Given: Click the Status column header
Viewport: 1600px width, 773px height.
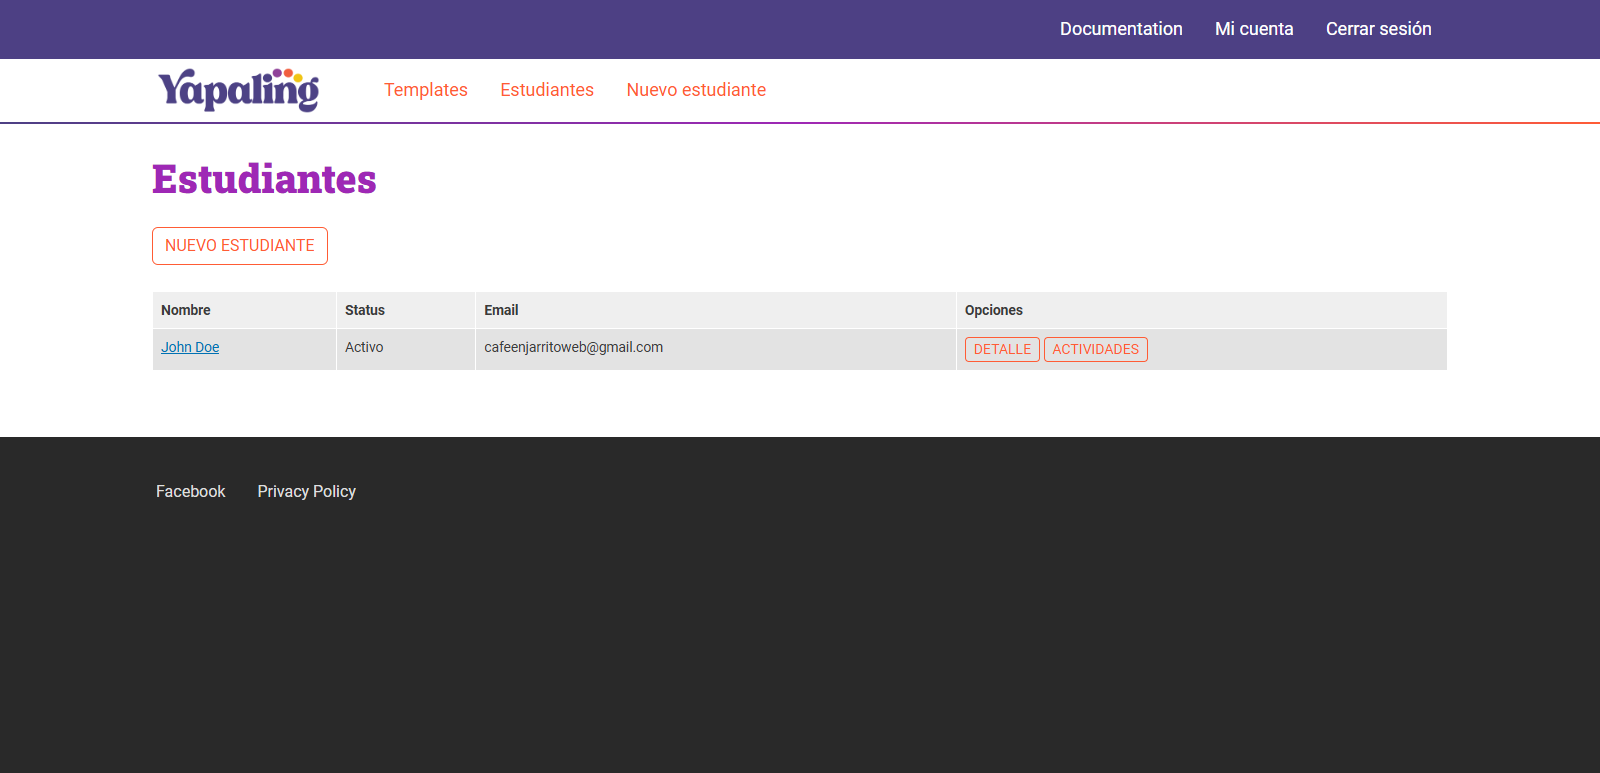Looking at the screenshot, I should pos(365,310).
